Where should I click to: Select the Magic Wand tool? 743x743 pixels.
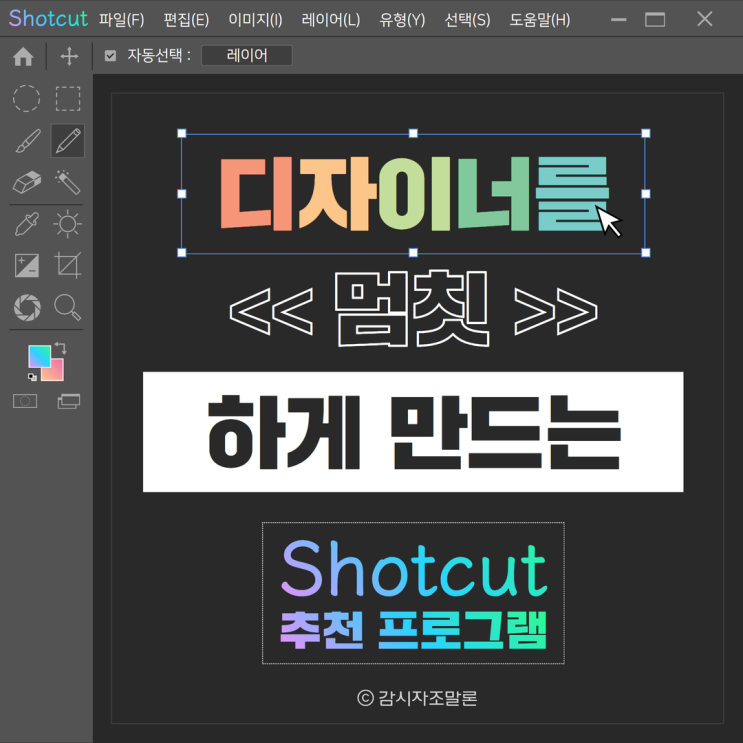tap(68, 182)
